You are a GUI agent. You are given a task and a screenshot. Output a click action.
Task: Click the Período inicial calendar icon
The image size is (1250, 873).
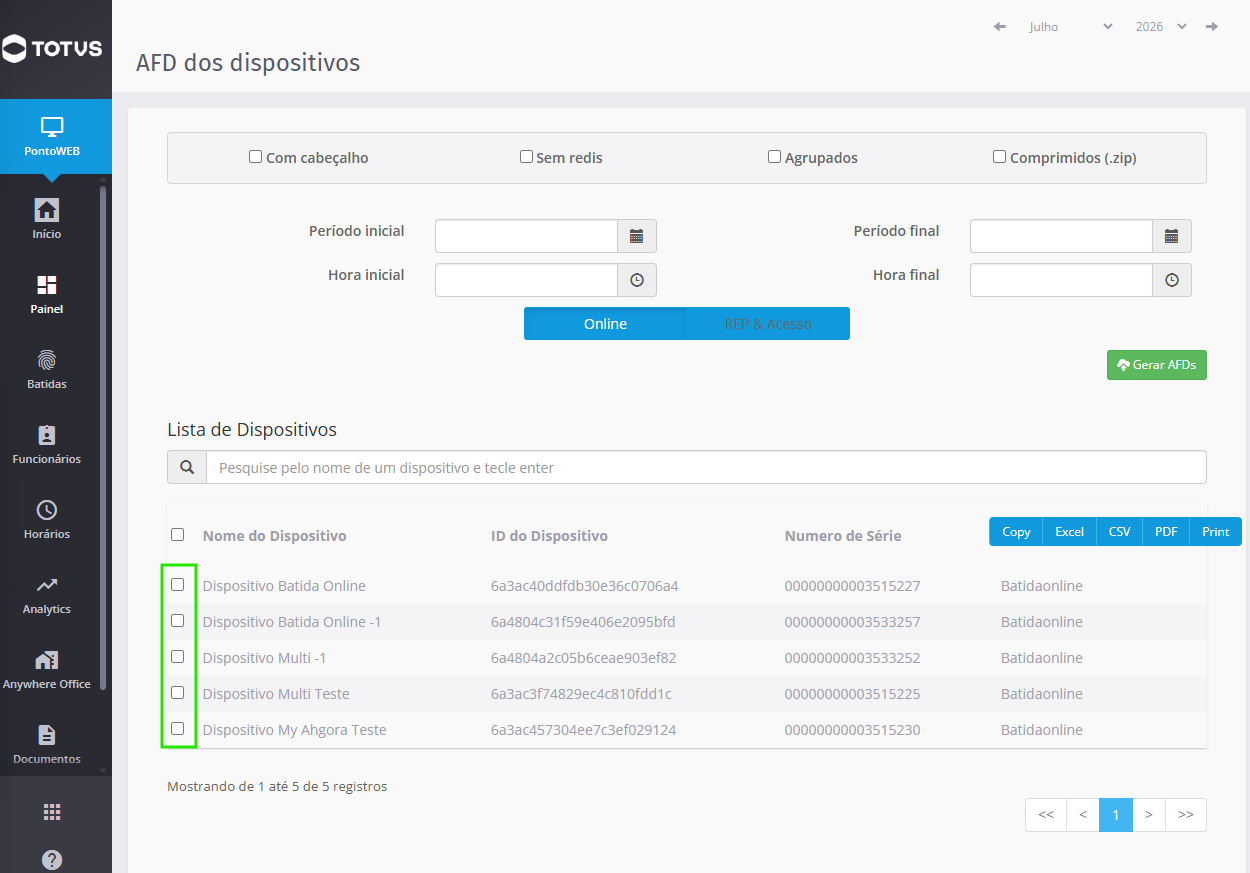(x=637, y=236)
